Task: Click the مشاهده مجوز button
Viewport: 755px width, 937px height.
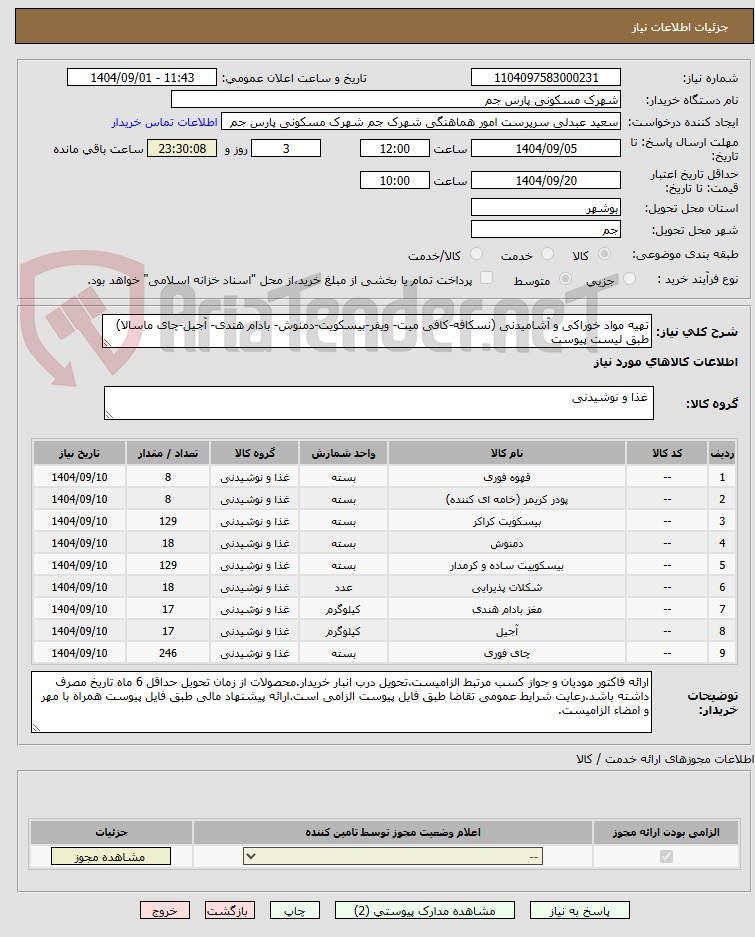Action: pos(111,857)
